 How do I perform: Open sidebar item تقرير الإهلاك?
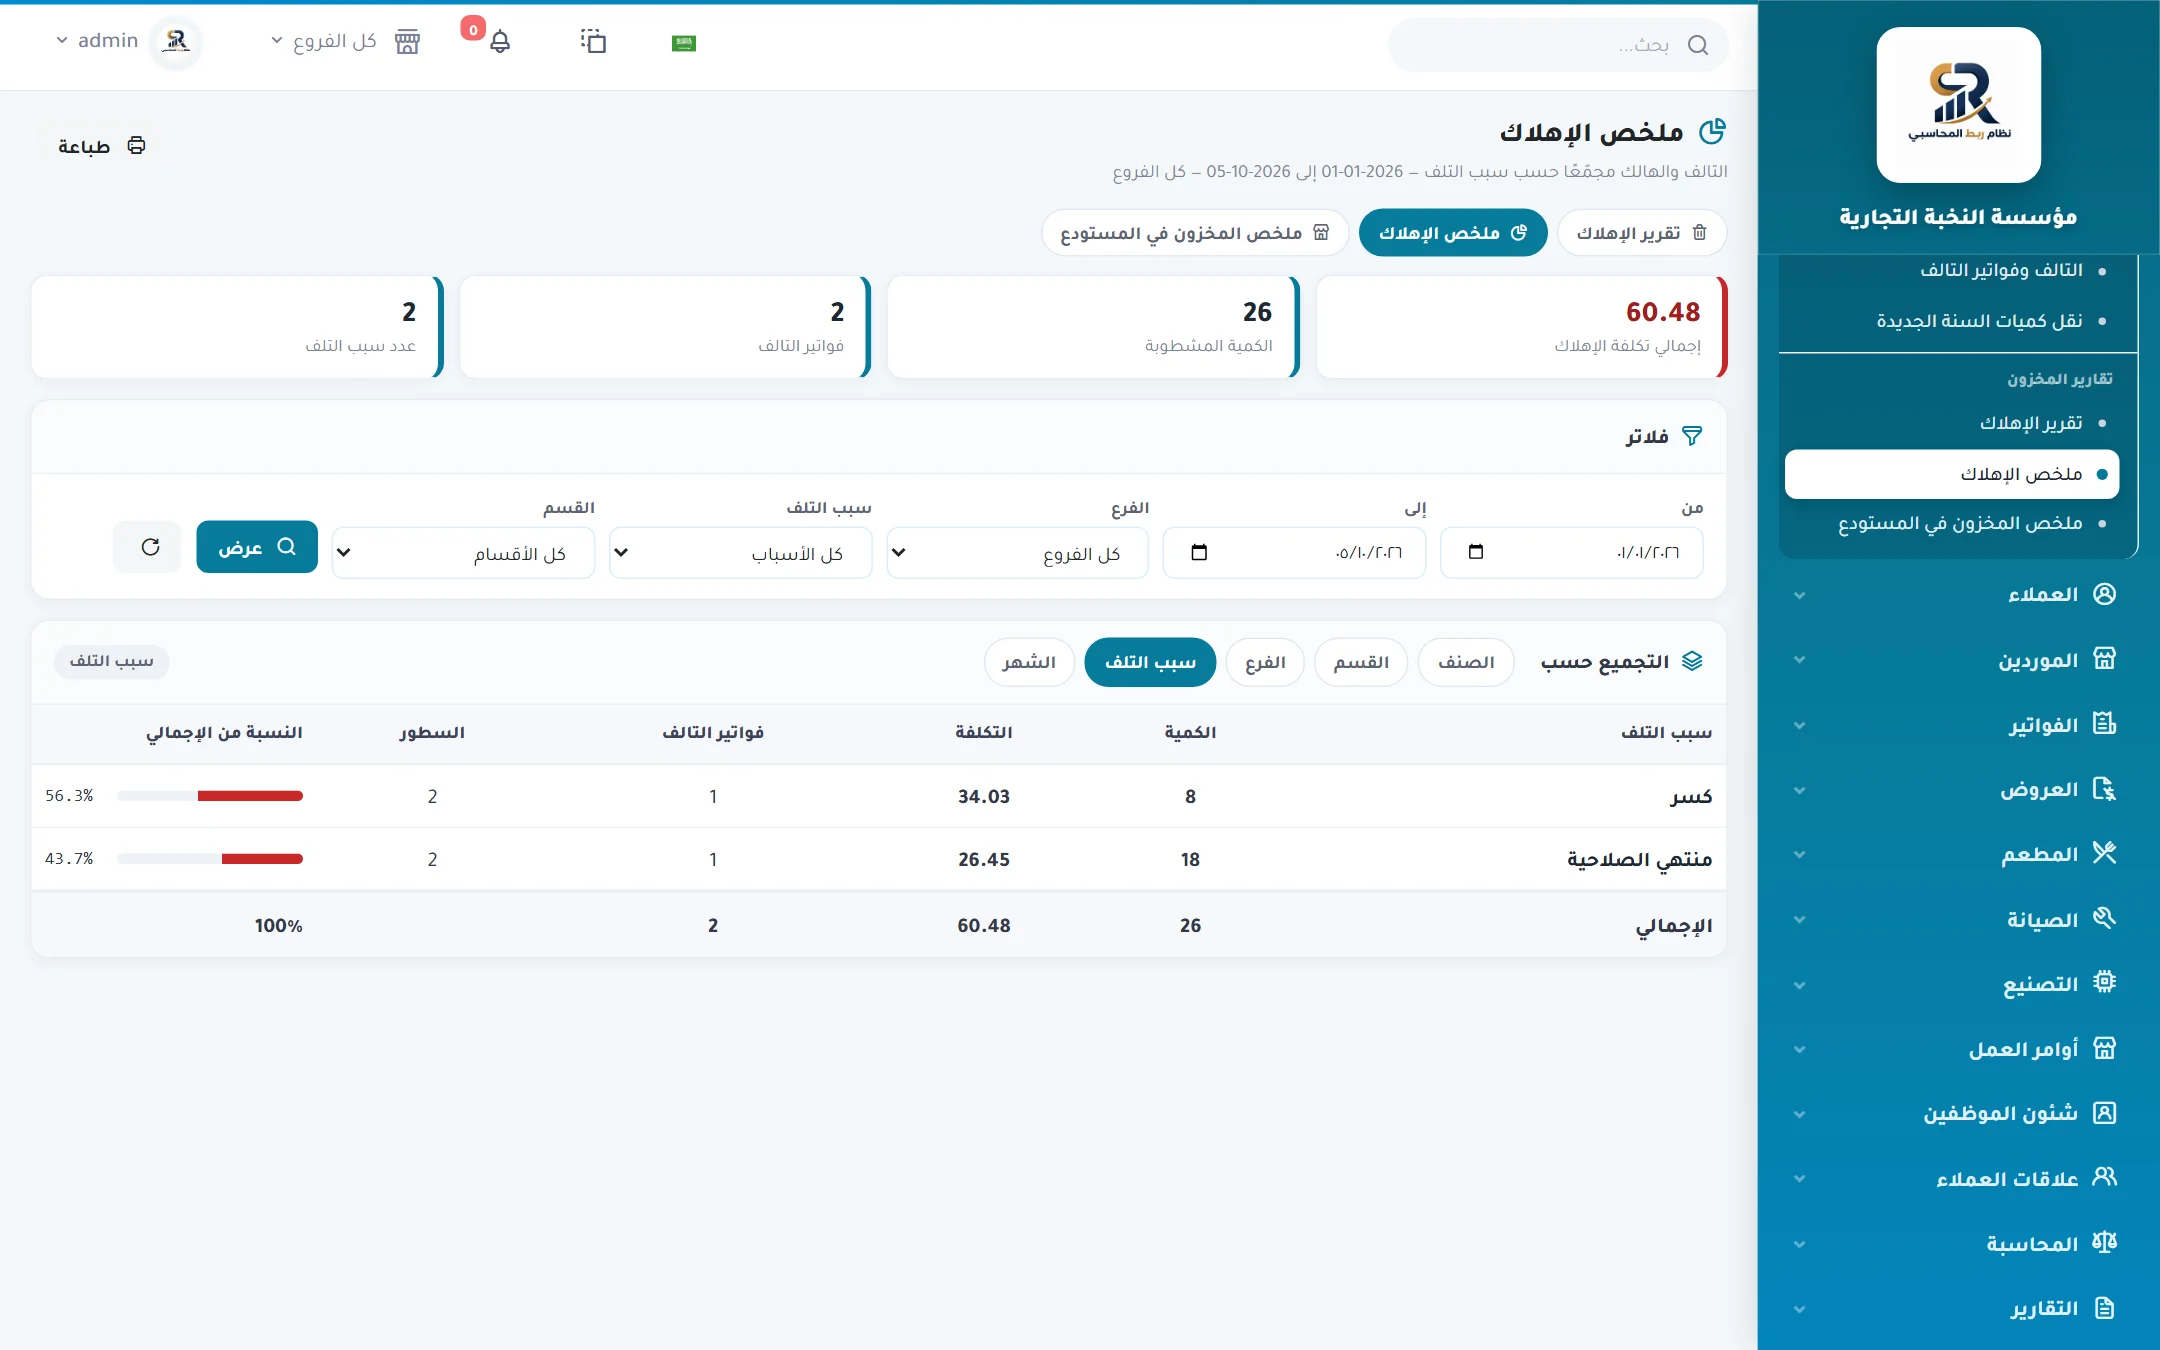tap(2031, 423)
